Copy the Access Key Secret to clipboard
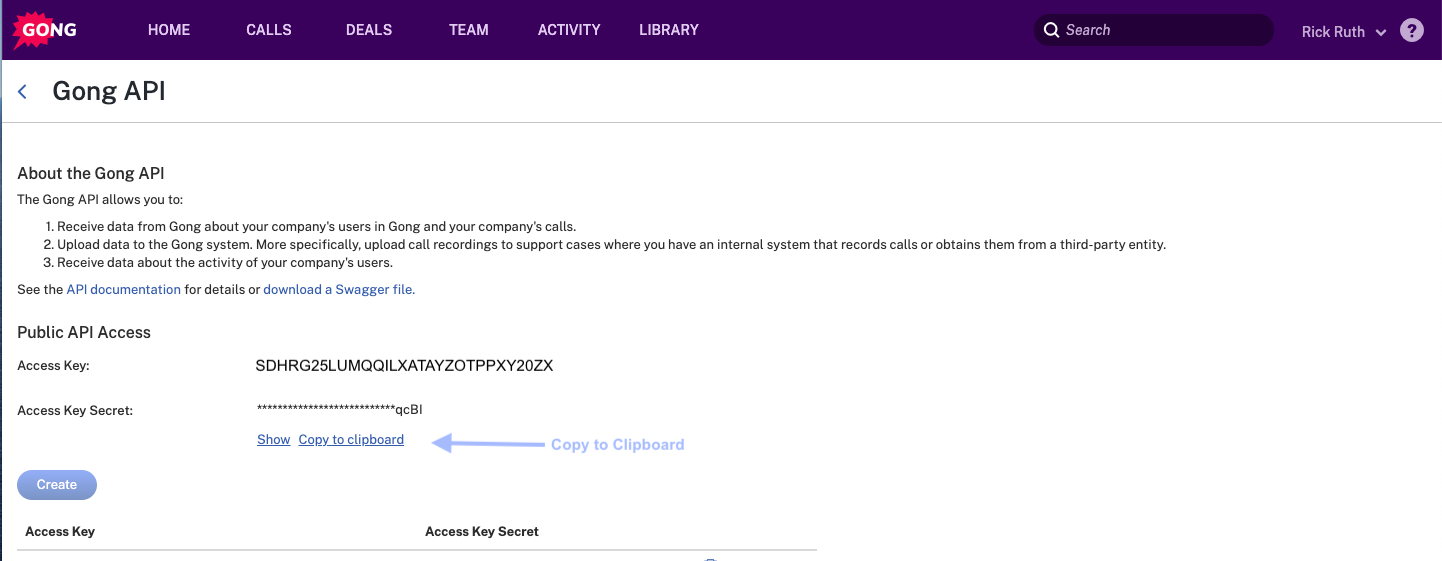 tap(351, 440)
